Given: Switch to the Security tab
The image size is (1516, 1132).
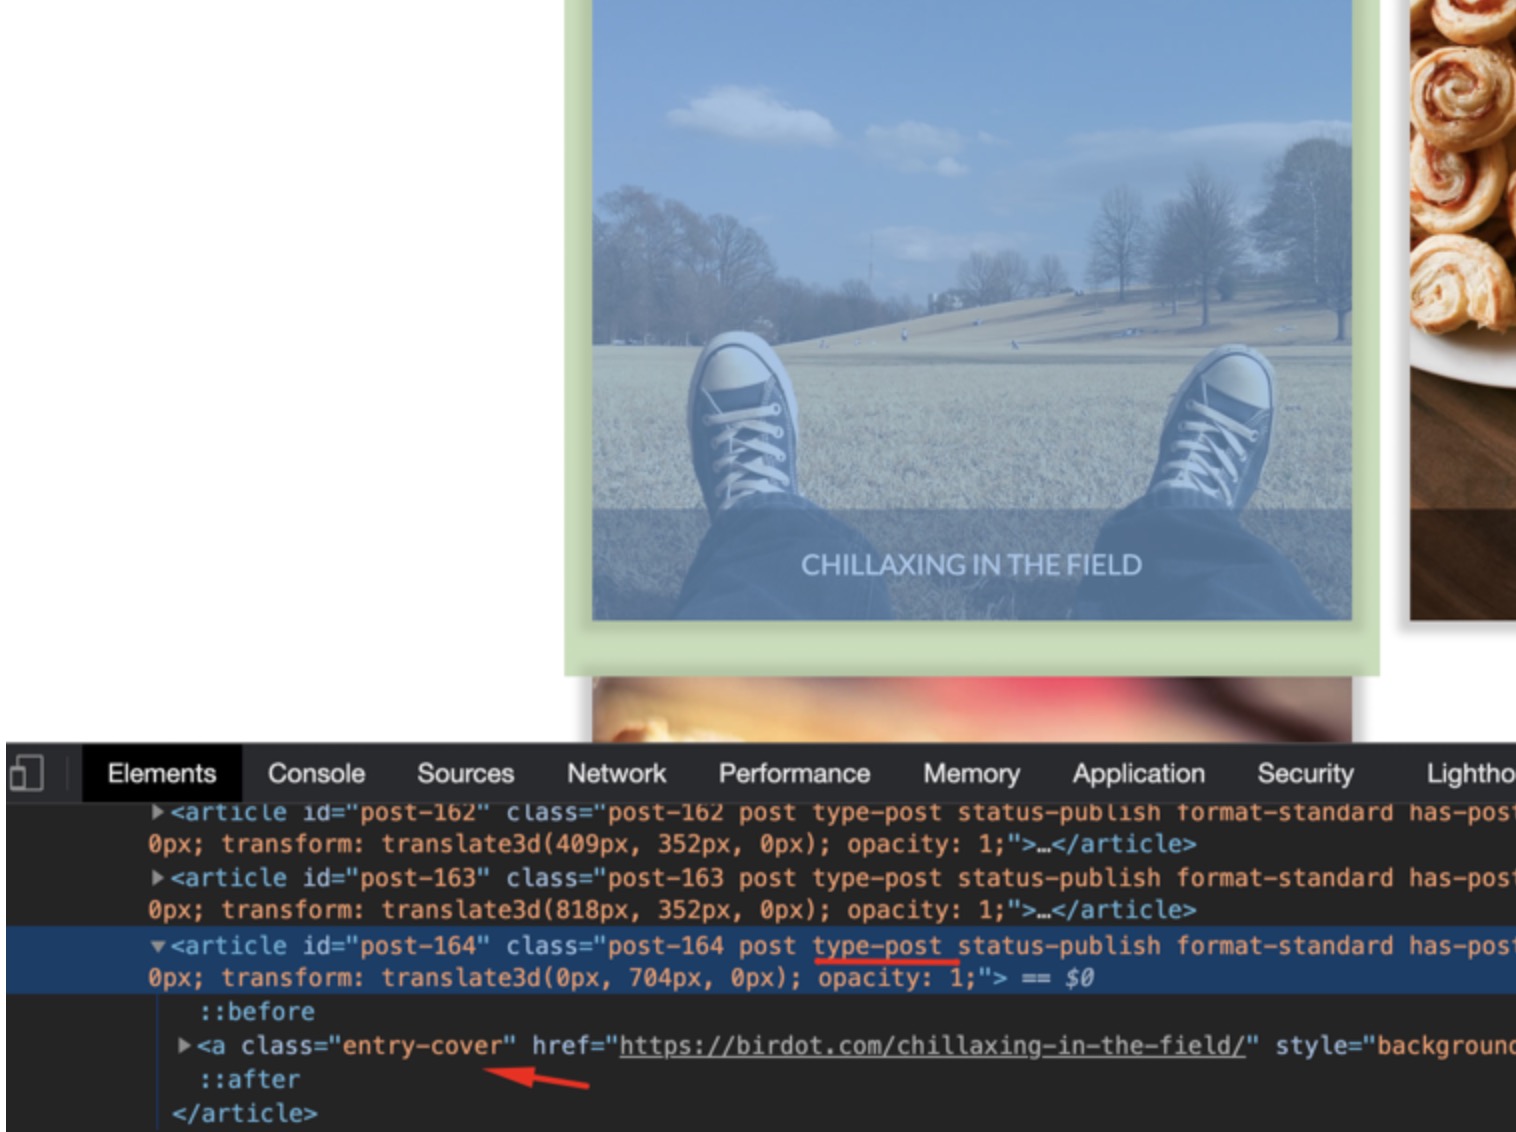Looking at the screenshot, I should [x=1305, y=773].
